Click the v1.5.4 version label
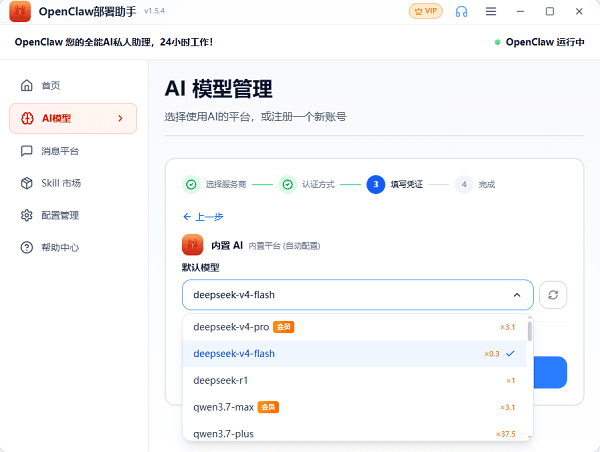The width and height of the screenshot is (600, 452). coord(155,11)
